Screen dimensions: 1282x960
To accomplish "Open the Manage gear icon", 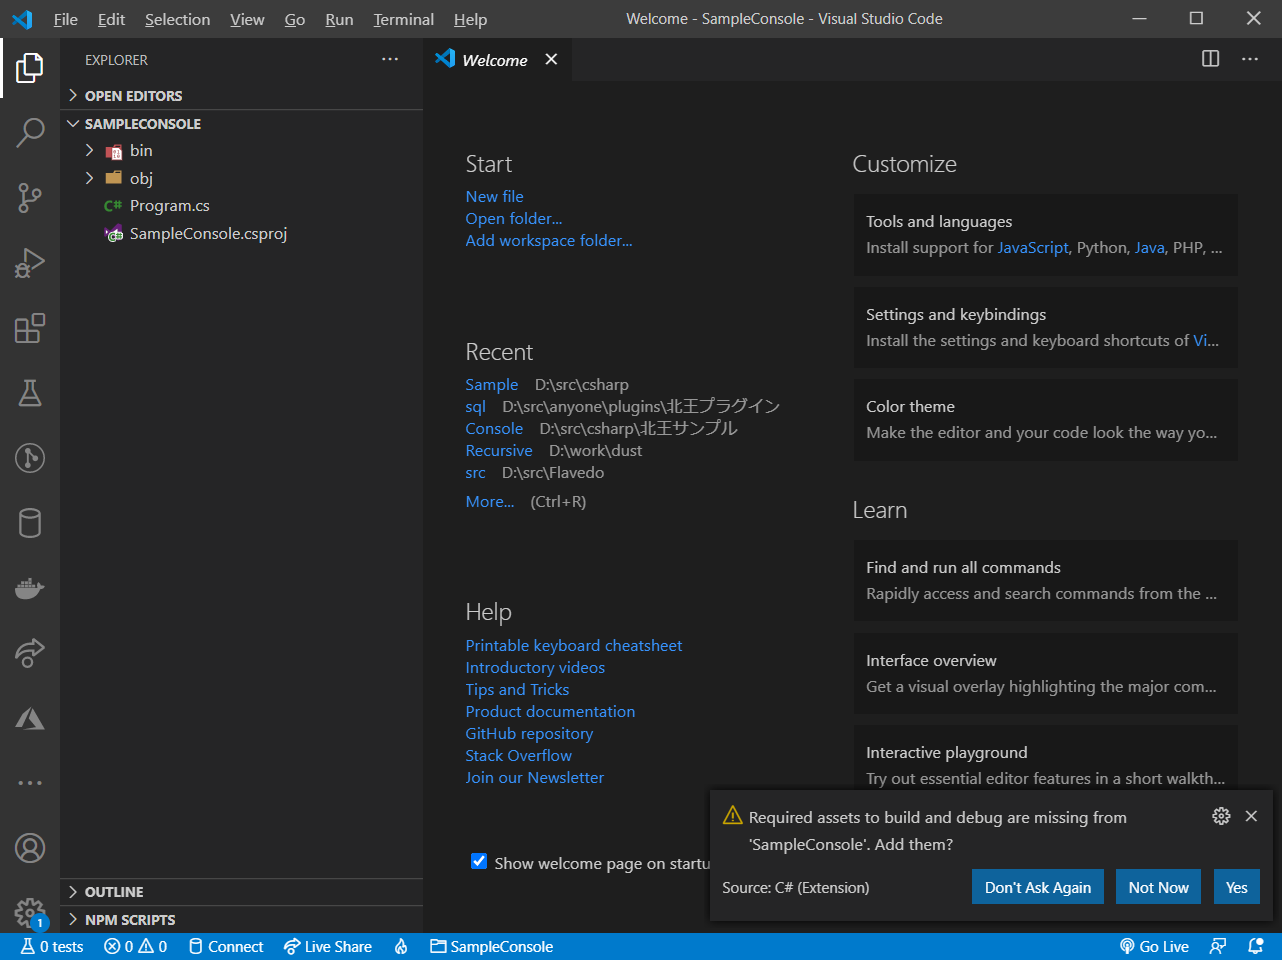I will (x=30, y=911).
